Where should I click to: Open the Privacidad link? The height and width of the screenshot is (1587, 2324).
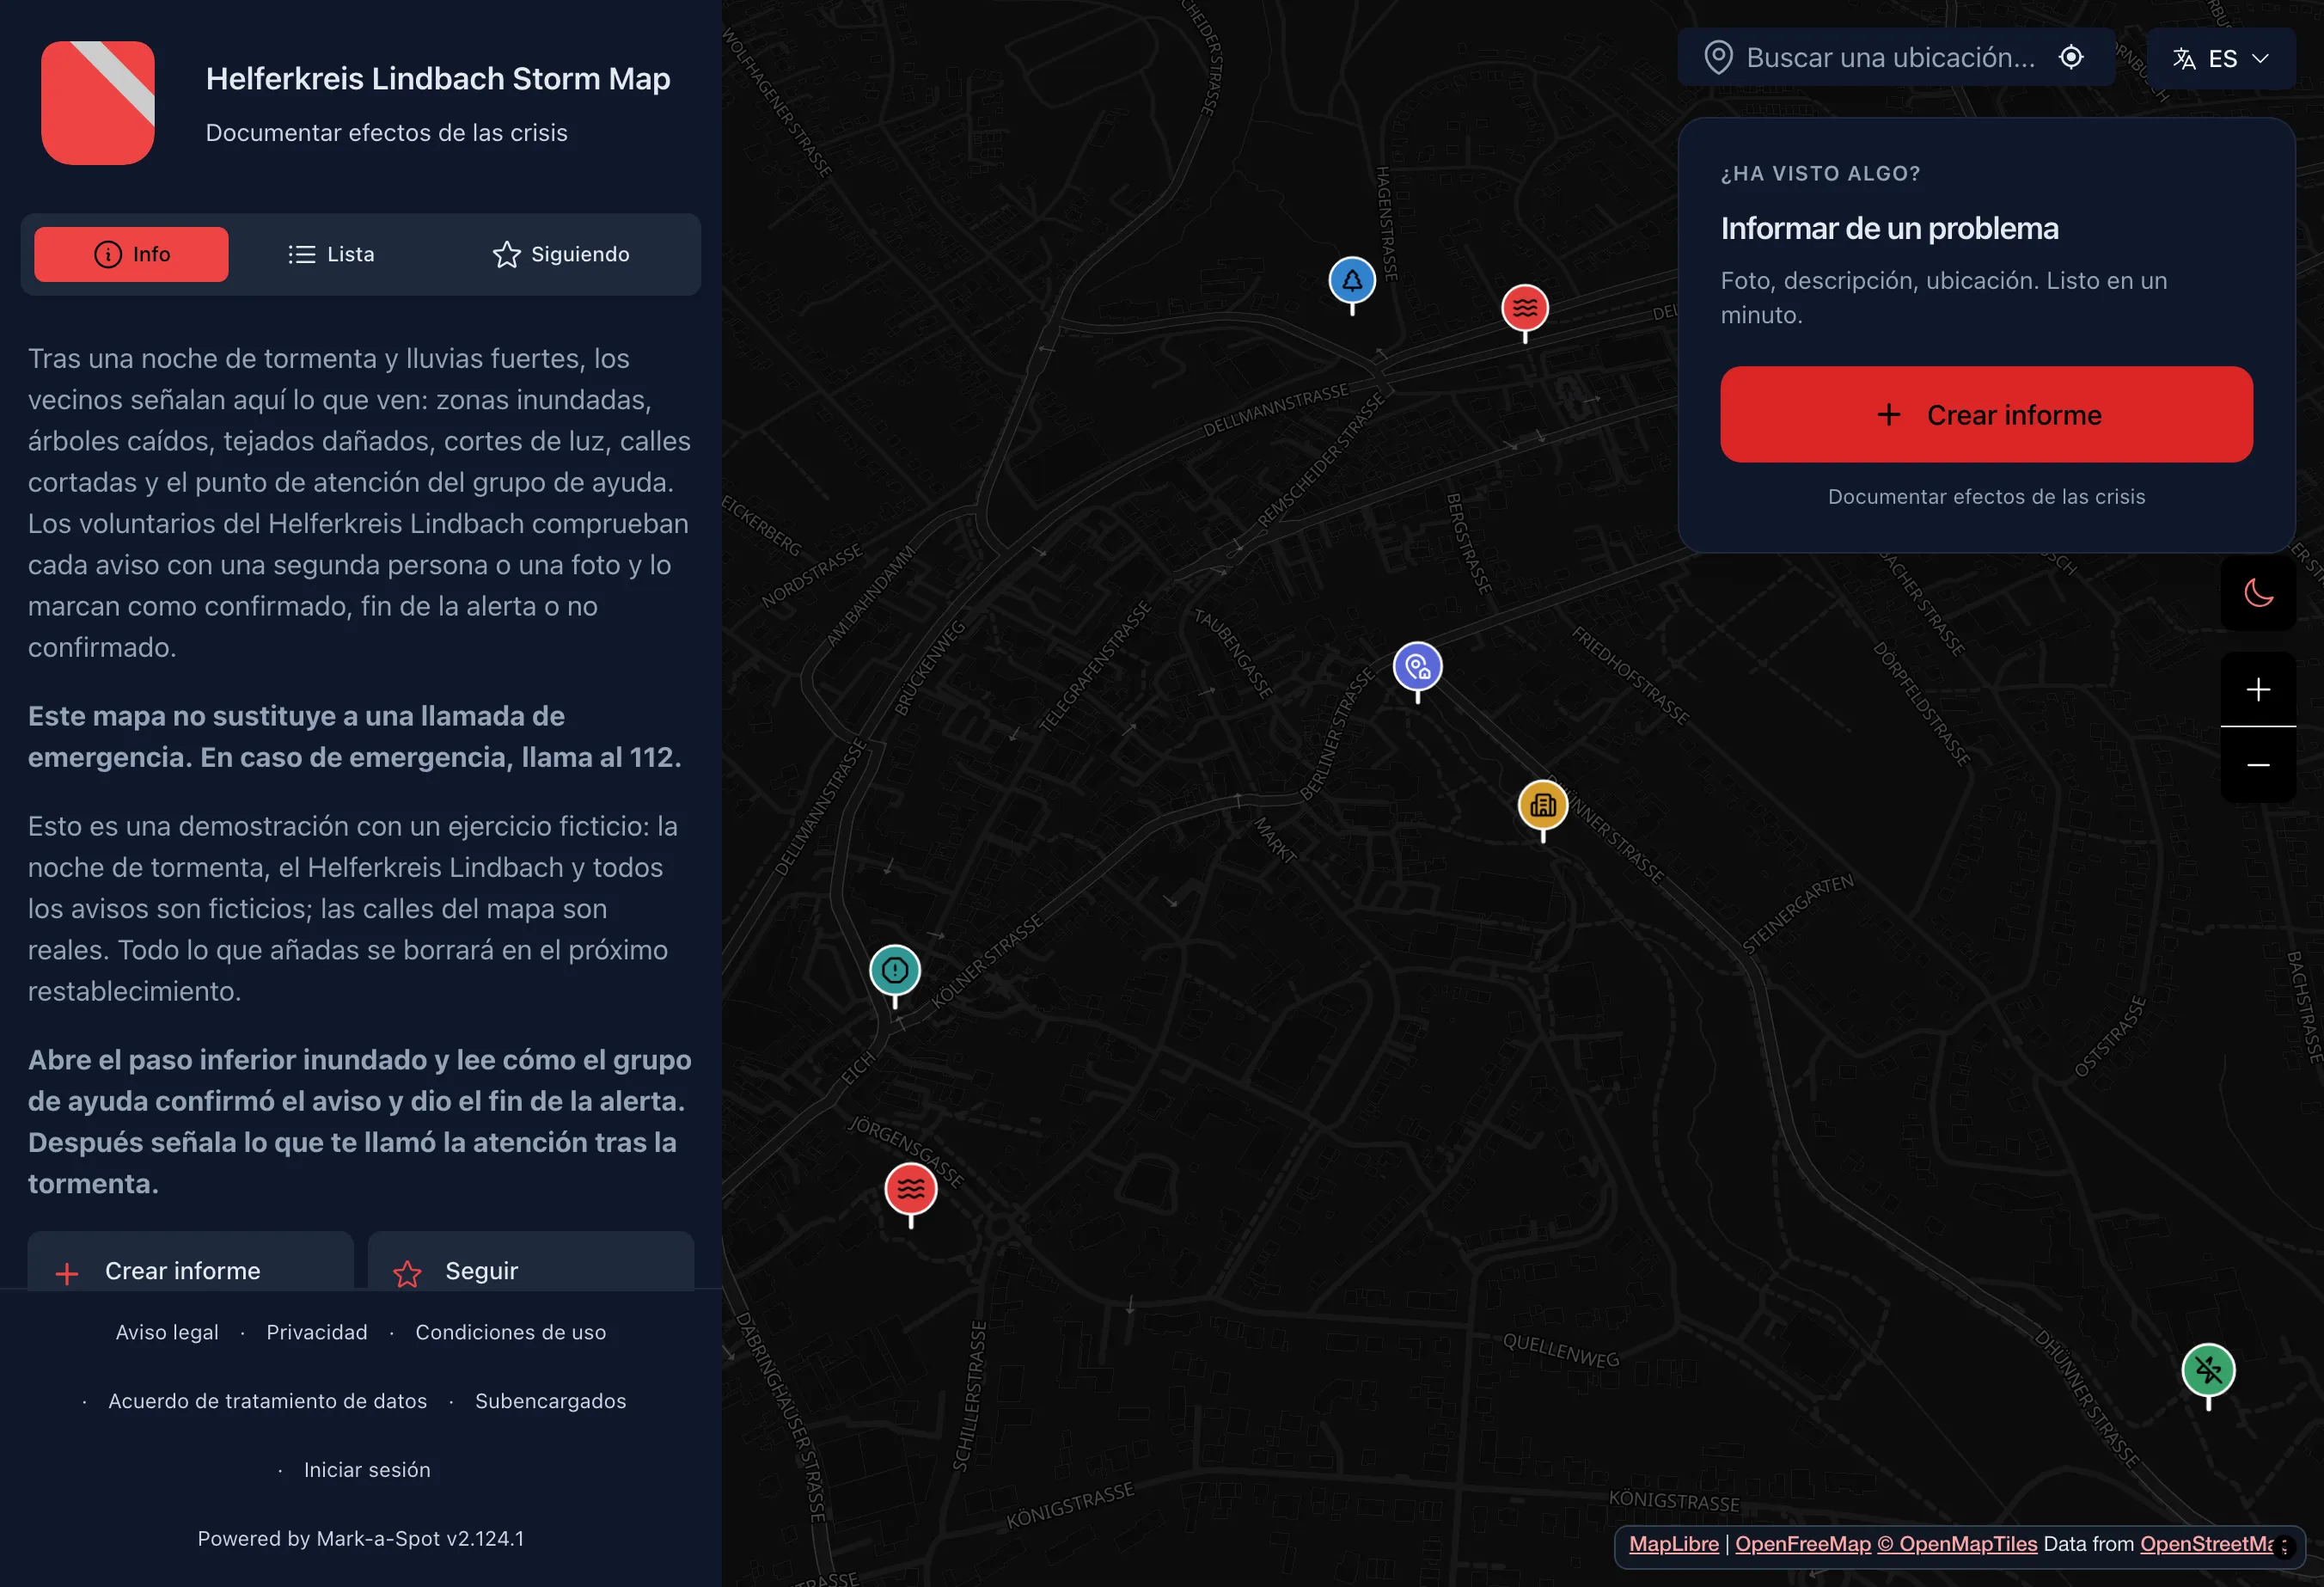click(317, 1332)
